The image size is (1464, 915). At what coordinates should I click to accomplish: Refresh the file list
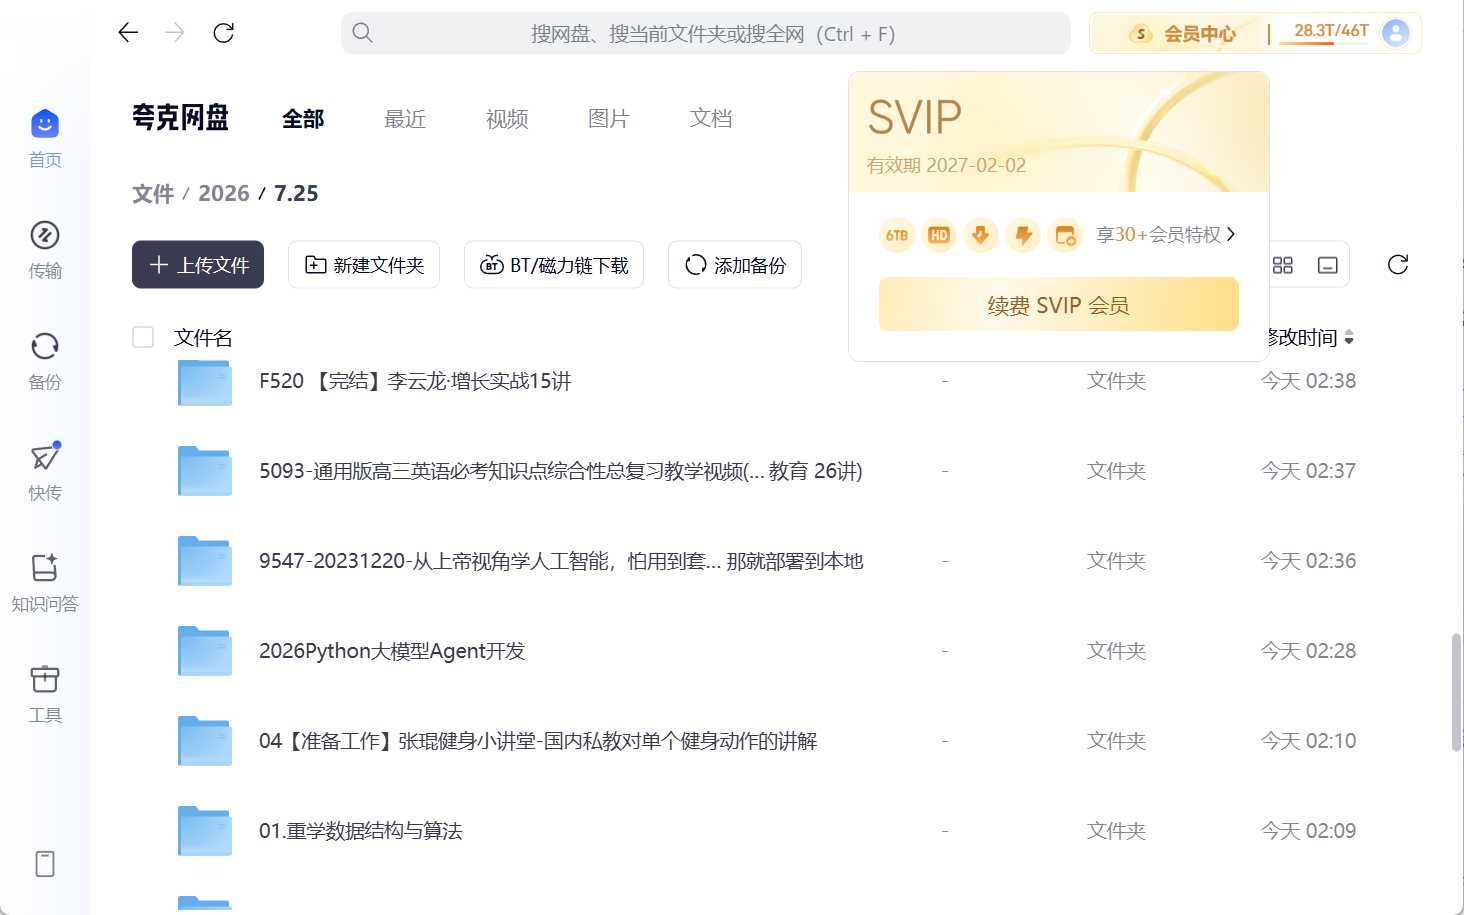(1398, 265)
